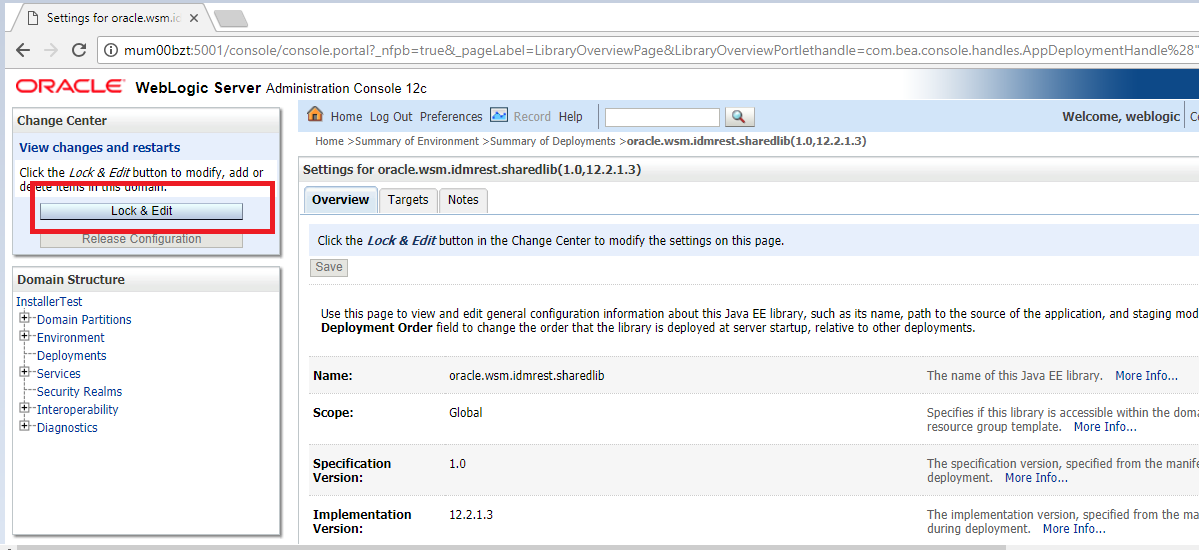Click the site info icon in address bar
The width and height of the screenshot is (1199, 550).
coord(111,50)
